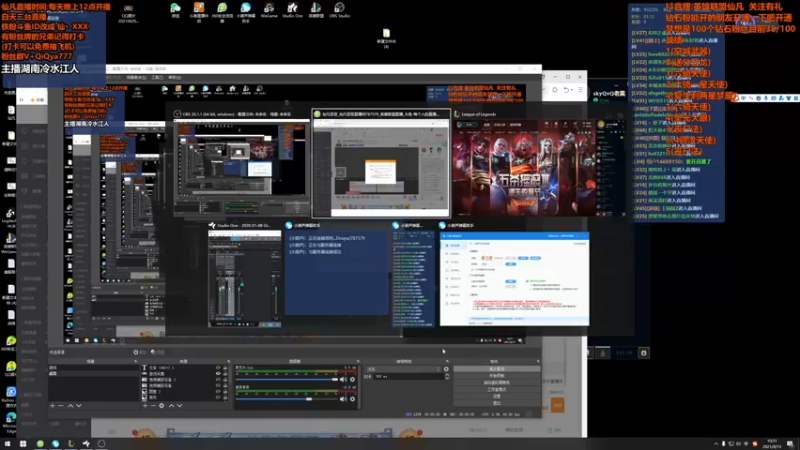800x450 pixels.
Task: Open OBS Studio desktop shortcut
Action: tap(339, 10)
